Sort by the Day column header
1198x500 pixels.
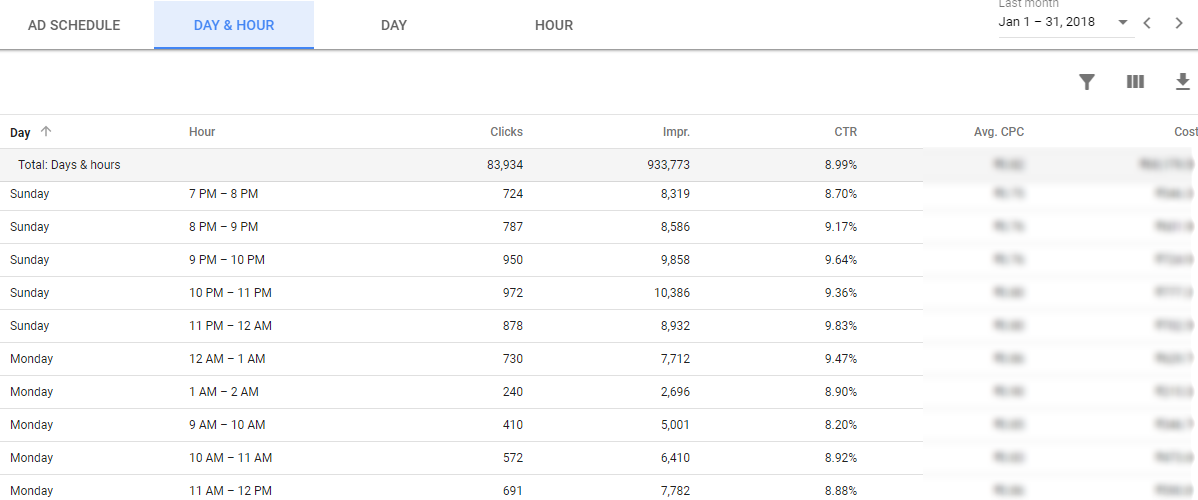tap(20, 132)
